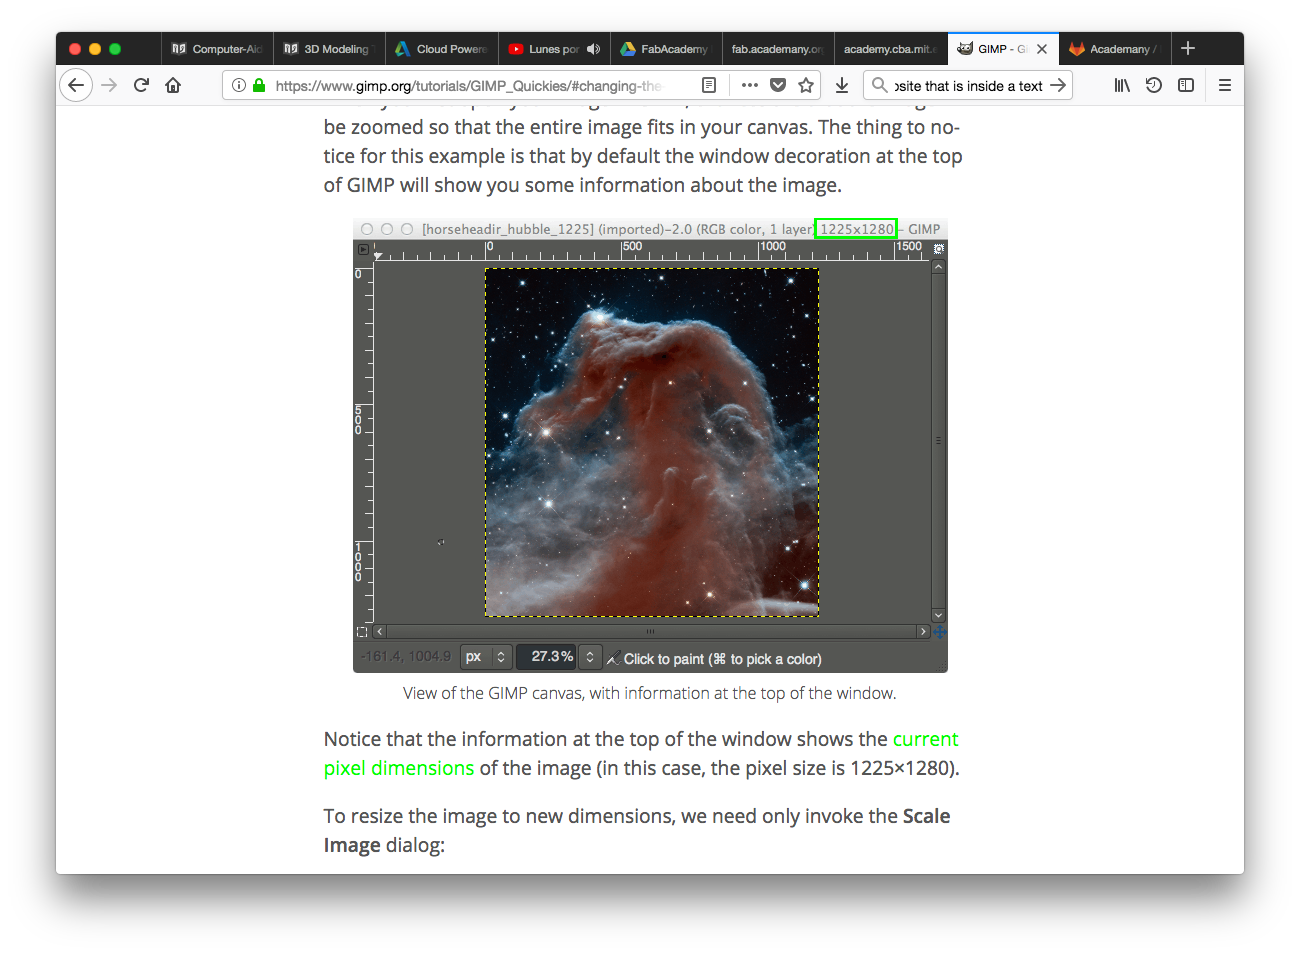Click the Horsehead nebula image
Image resolution: width=1300 pixels, height=954 pixels.
click(x=652, y=442)
